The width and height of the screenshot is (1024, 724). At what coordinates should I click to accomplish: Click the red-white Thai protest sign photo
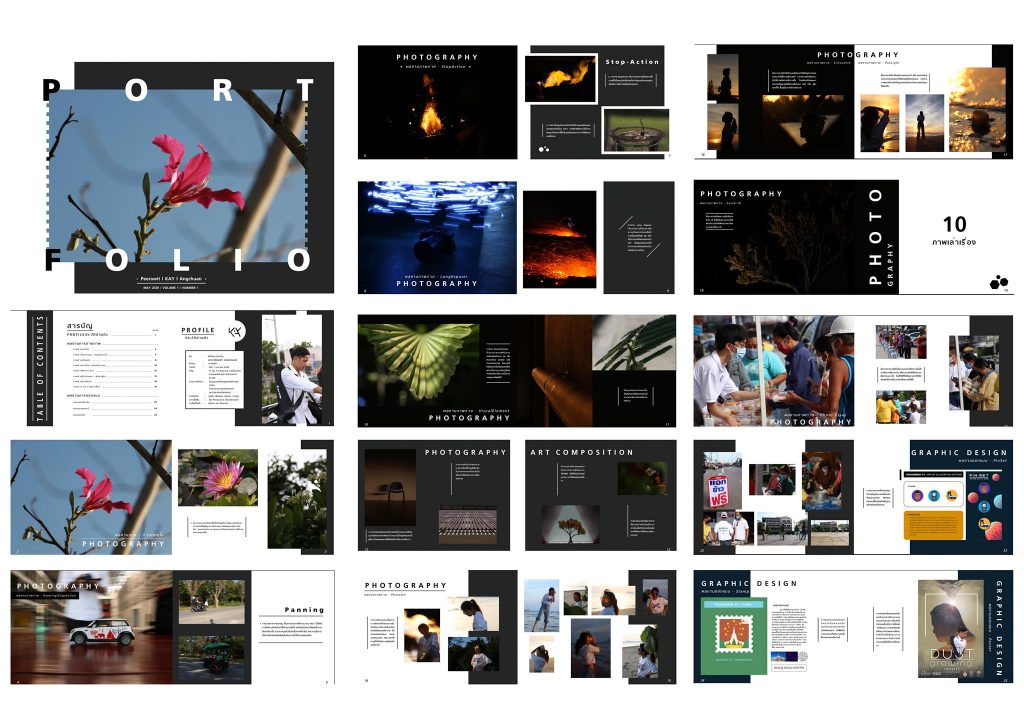tap(717, 489)
